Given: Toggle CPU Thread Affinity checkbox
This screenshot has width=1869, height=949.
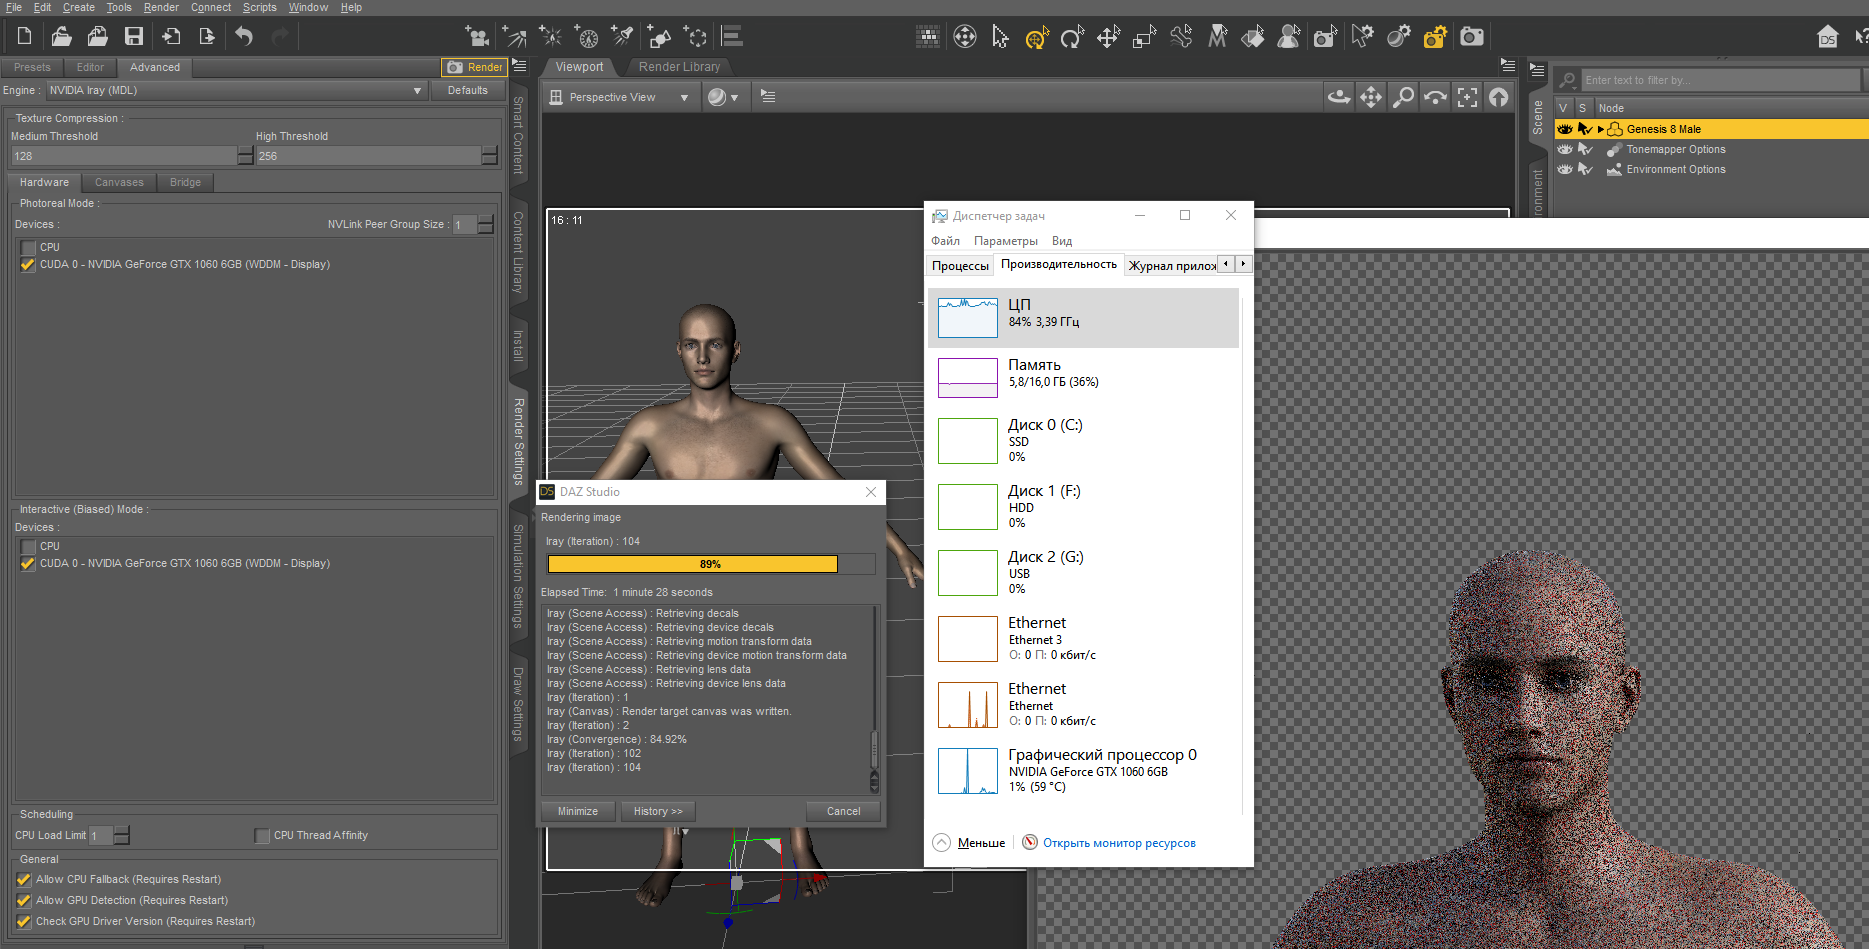Looking at the screenshot, I should (x=262, y=836).
